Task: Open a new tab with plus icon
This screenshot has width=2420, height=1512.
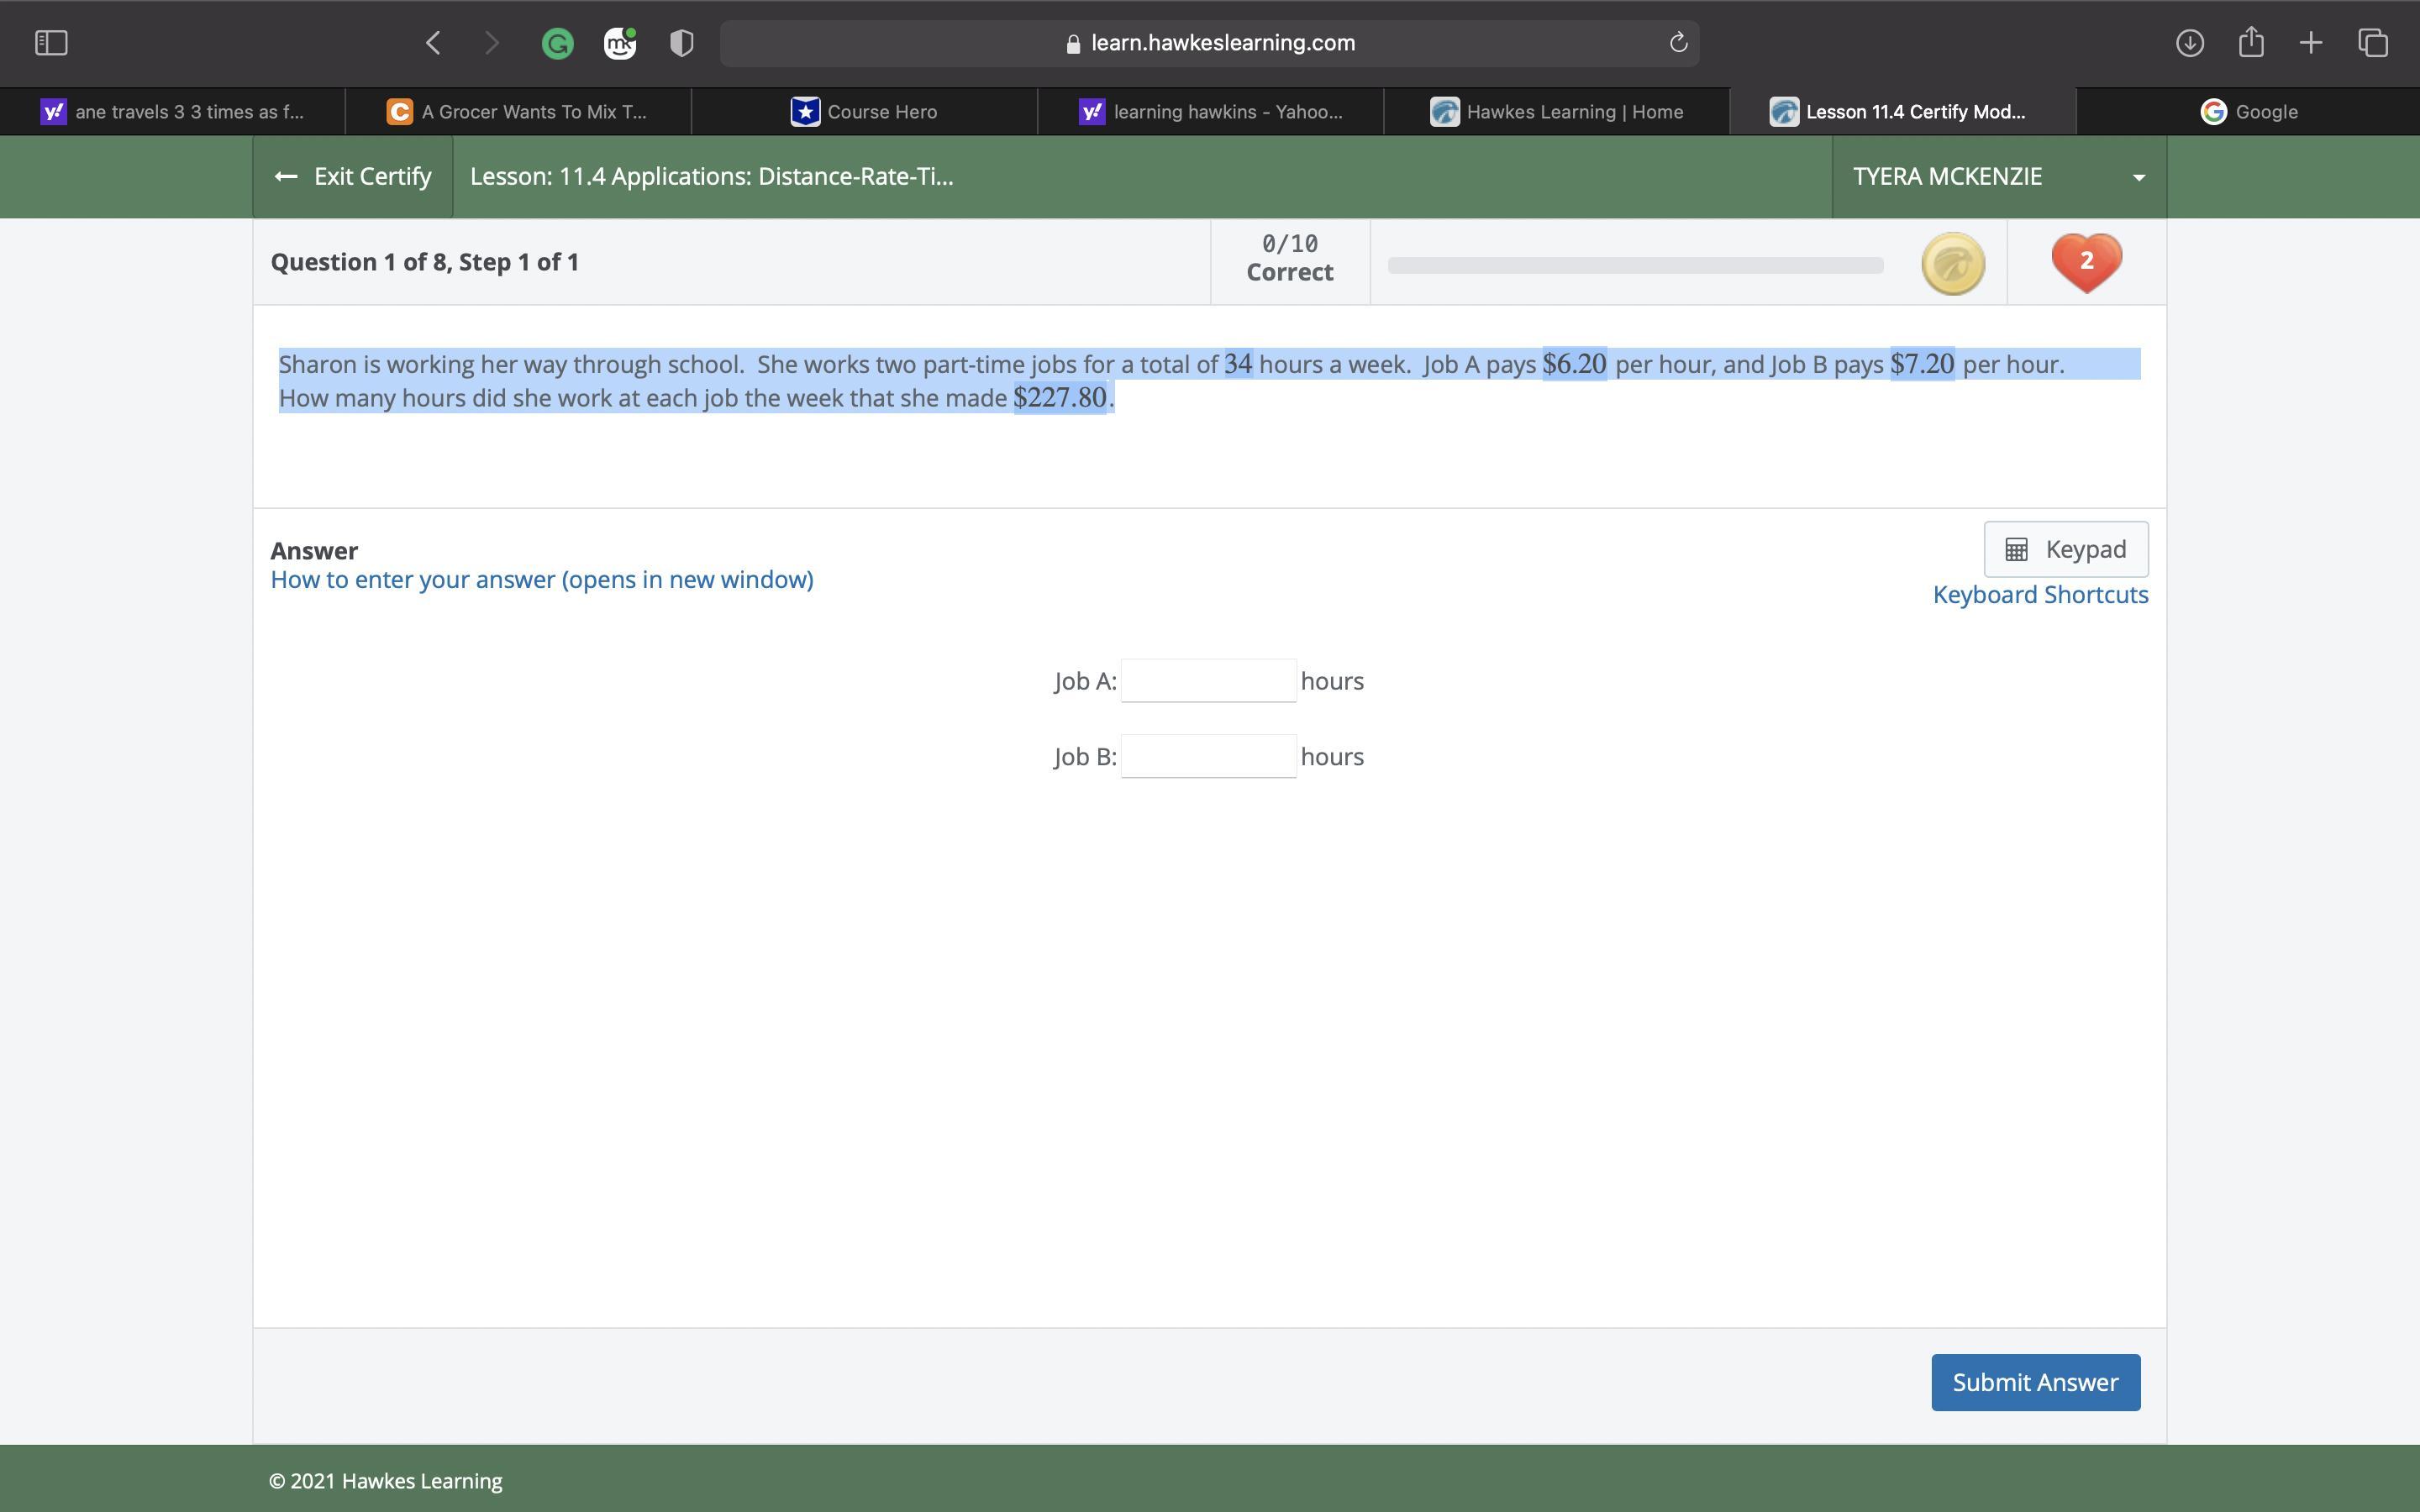Action: pyautogui.click(x=2310, y=43)
